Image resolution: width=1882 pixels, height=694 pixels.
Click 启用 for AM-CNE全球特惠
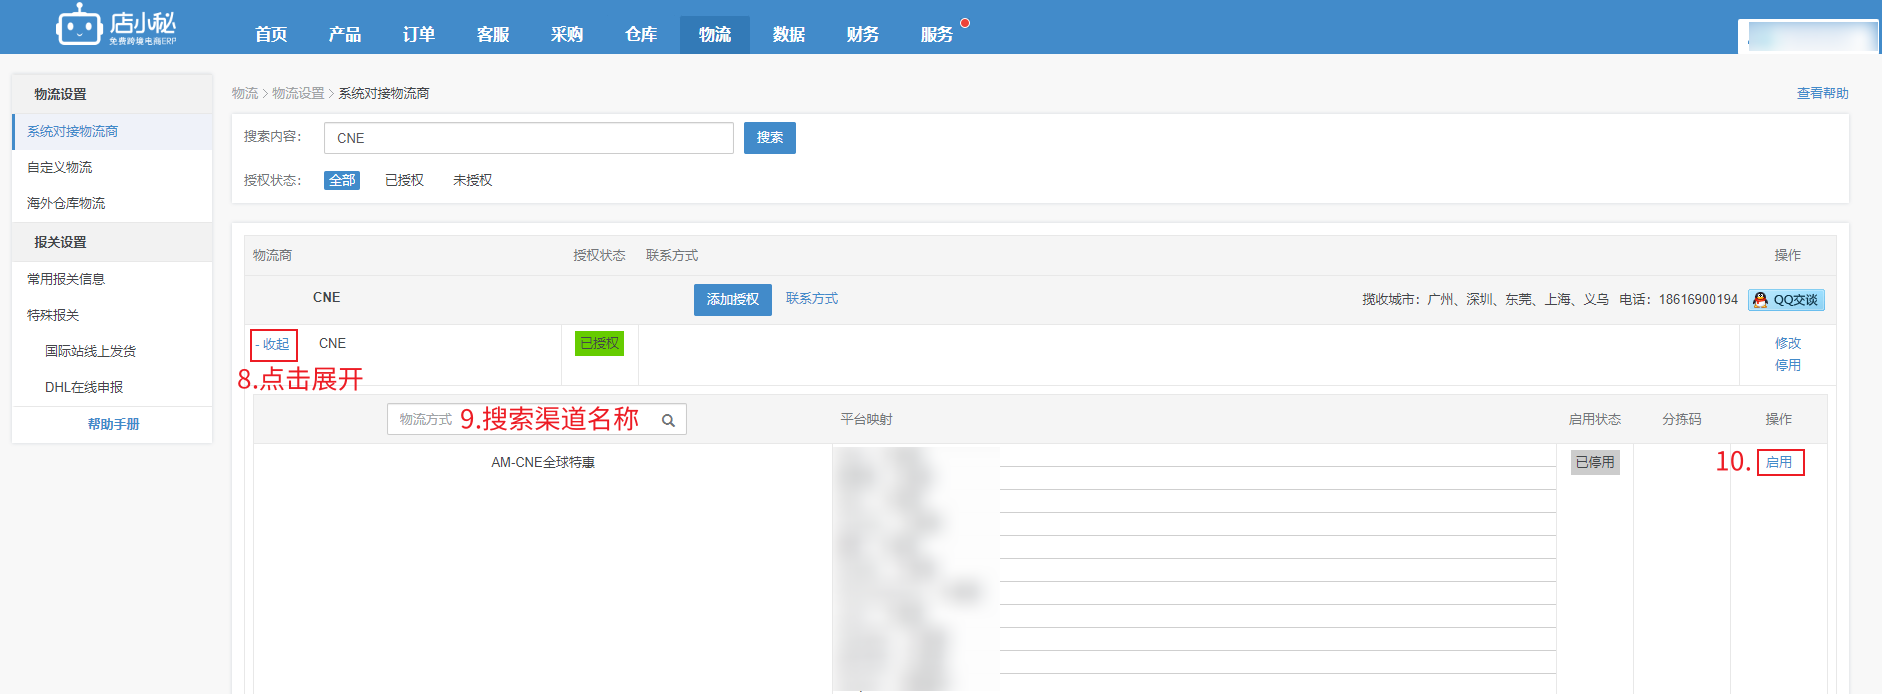tap(1780, 462)
